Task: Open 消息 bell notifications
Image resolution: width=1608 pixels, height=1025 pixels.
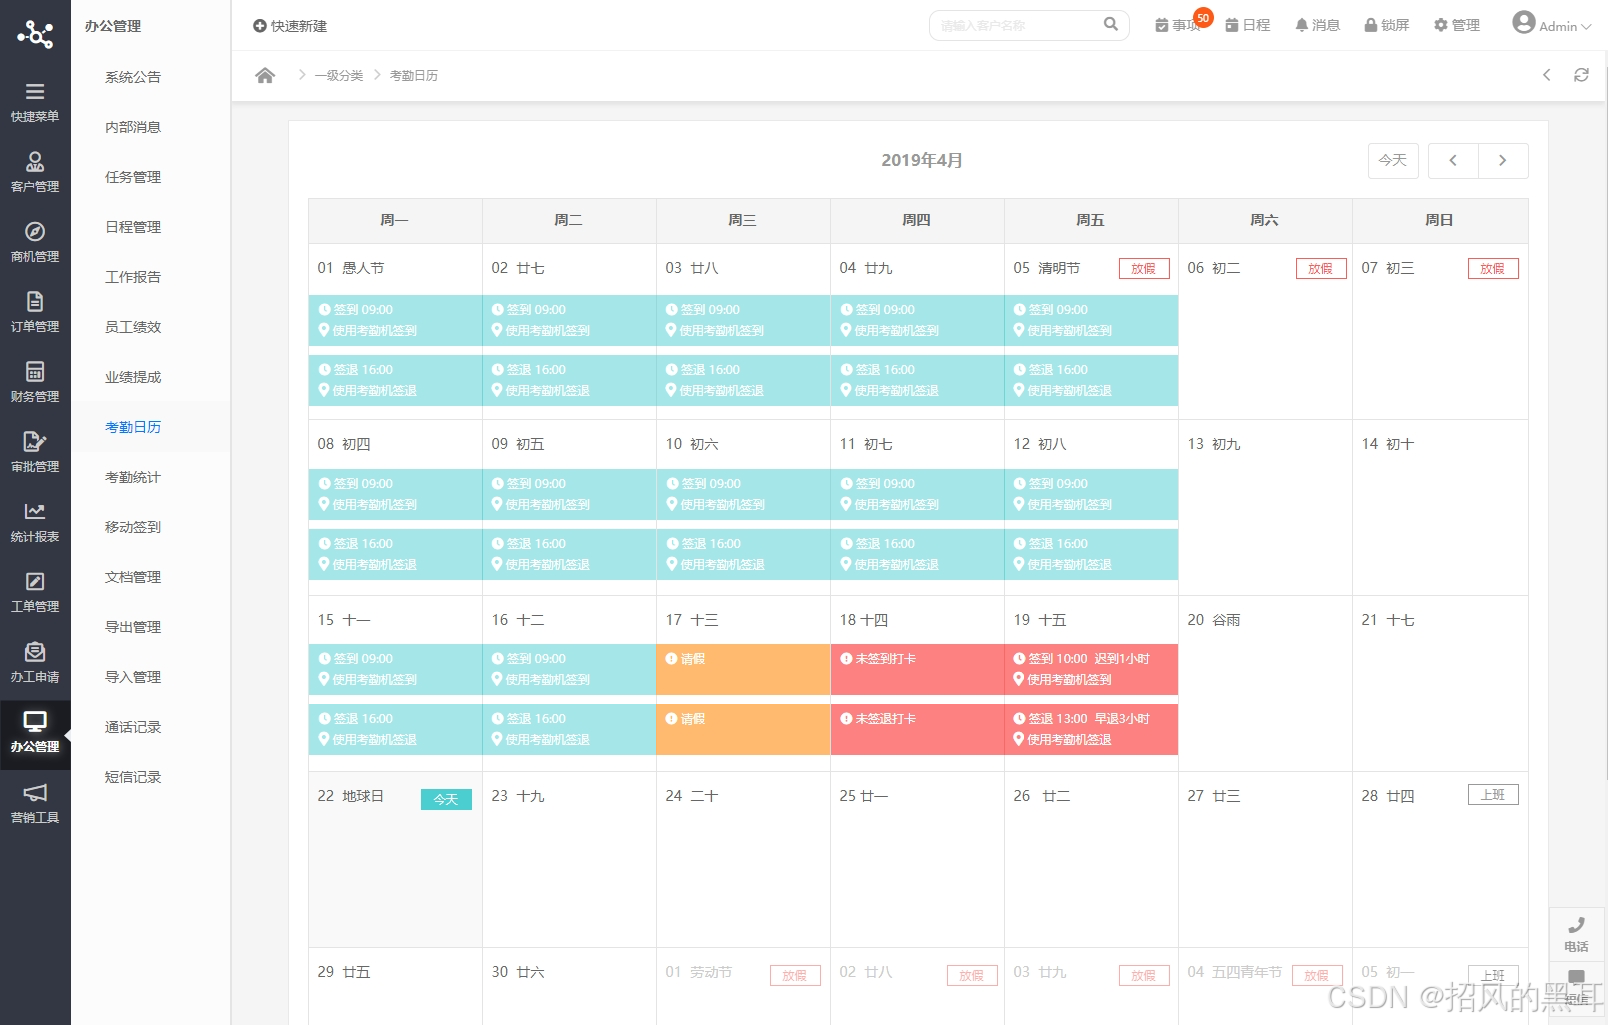Action: 1318,25
